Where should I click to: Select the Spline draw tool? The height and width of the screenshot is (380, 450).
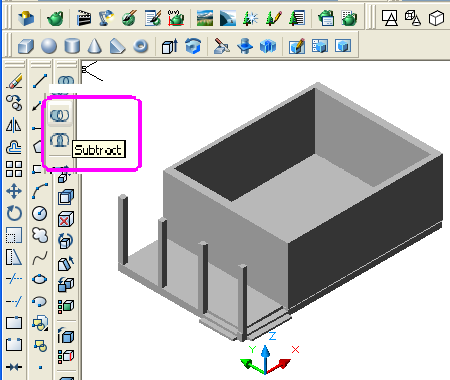pos(40,257)
